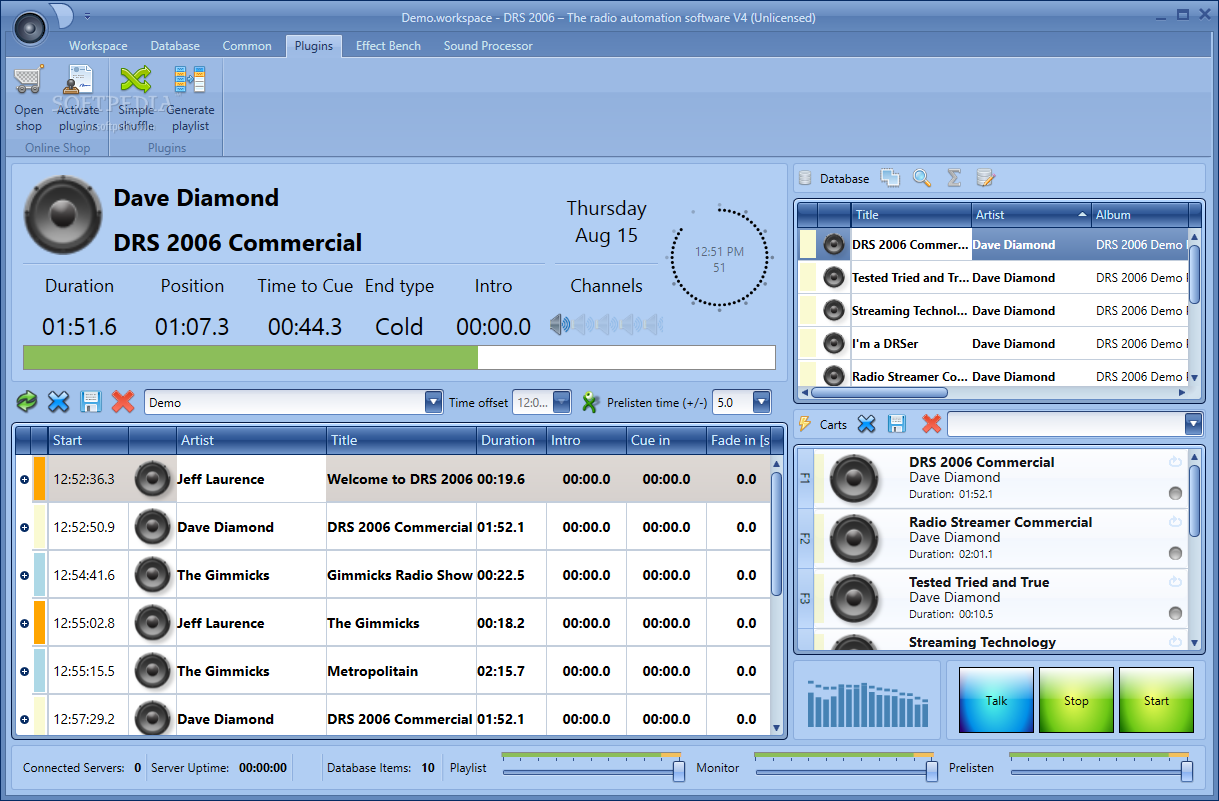Toggle the Tested Tried and True cart status indicator
The height and width of the screenshot is (801, 1219).
[1175, 613]
